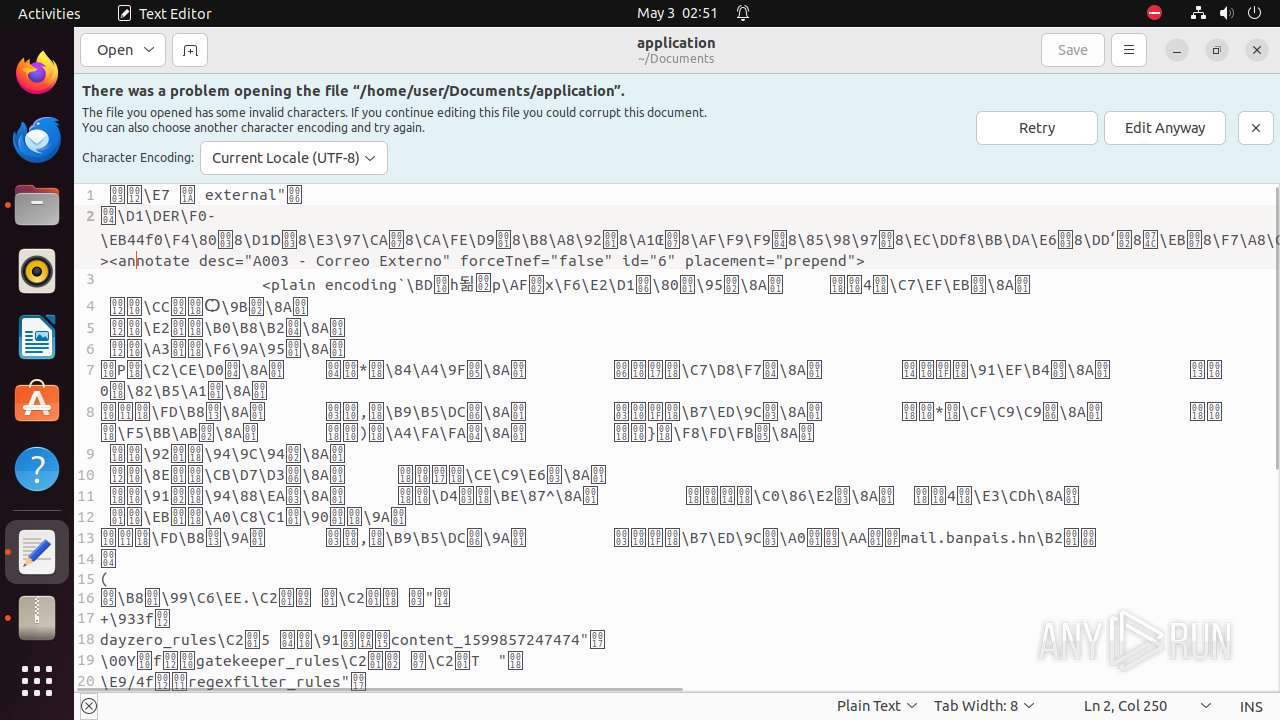Image resolution: width=1280 pixels, height=720 pixels.
Task: Click Retry in the info bar
Action: (1037, 128)
